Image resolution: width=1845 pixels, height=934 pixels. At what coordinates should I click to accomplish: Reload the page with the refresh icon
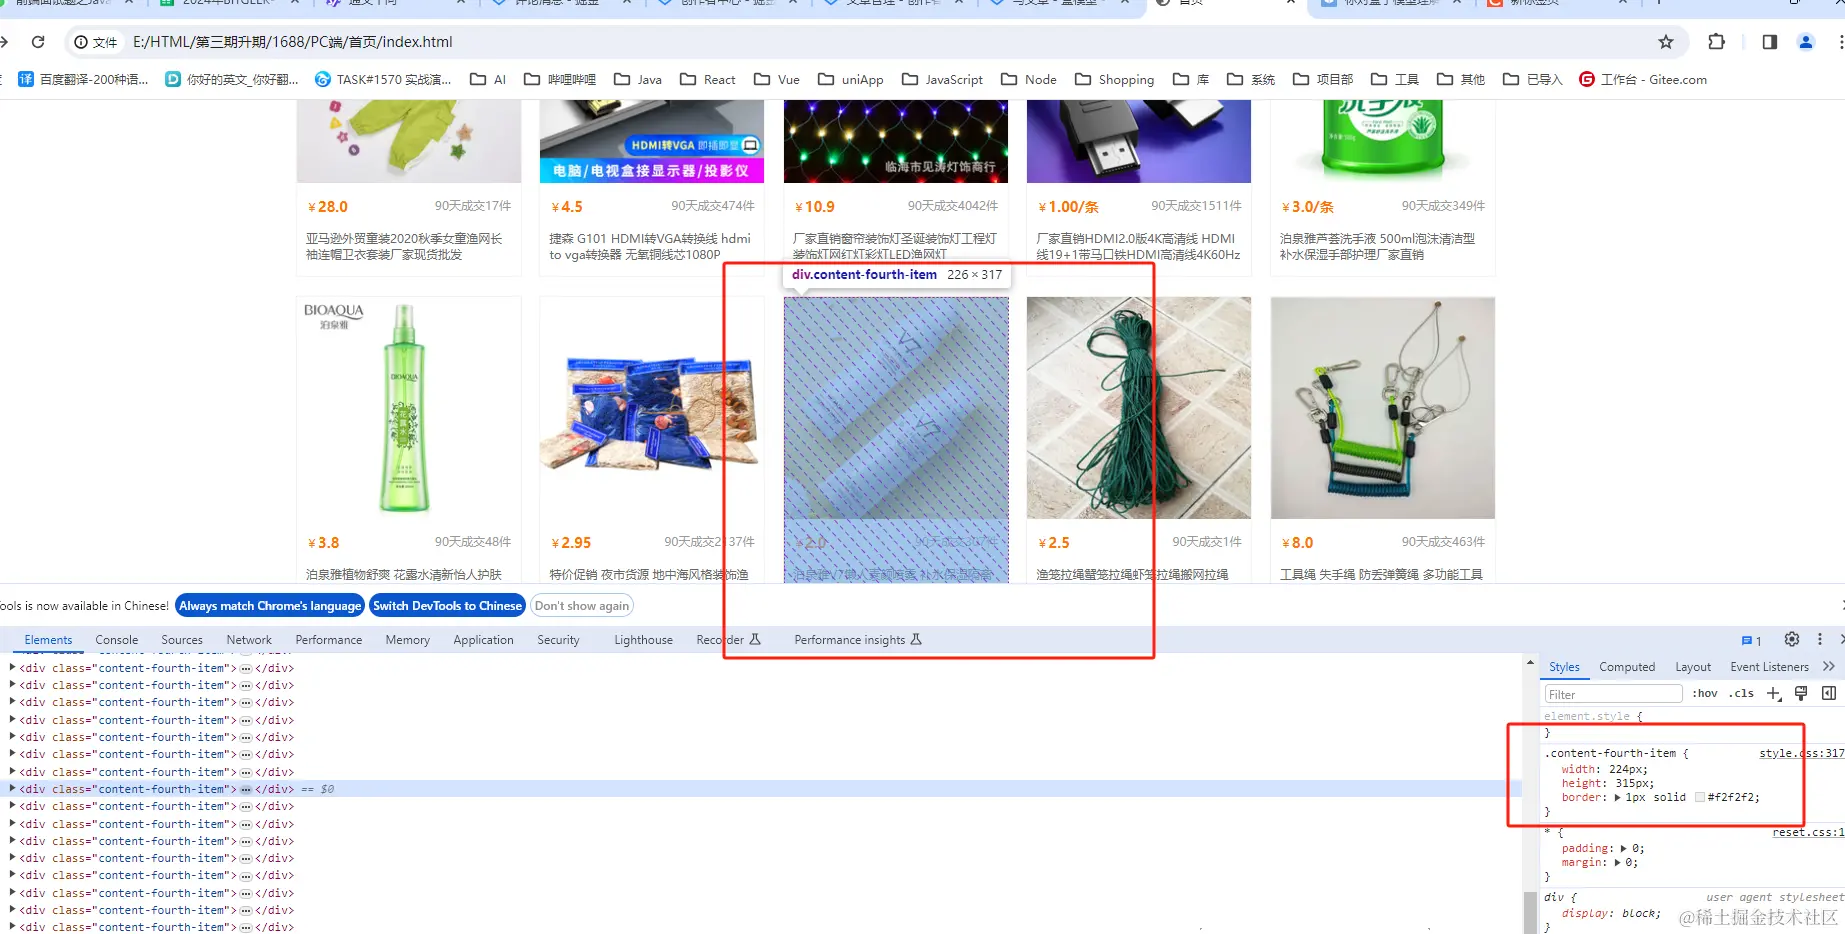pos(38,42)
